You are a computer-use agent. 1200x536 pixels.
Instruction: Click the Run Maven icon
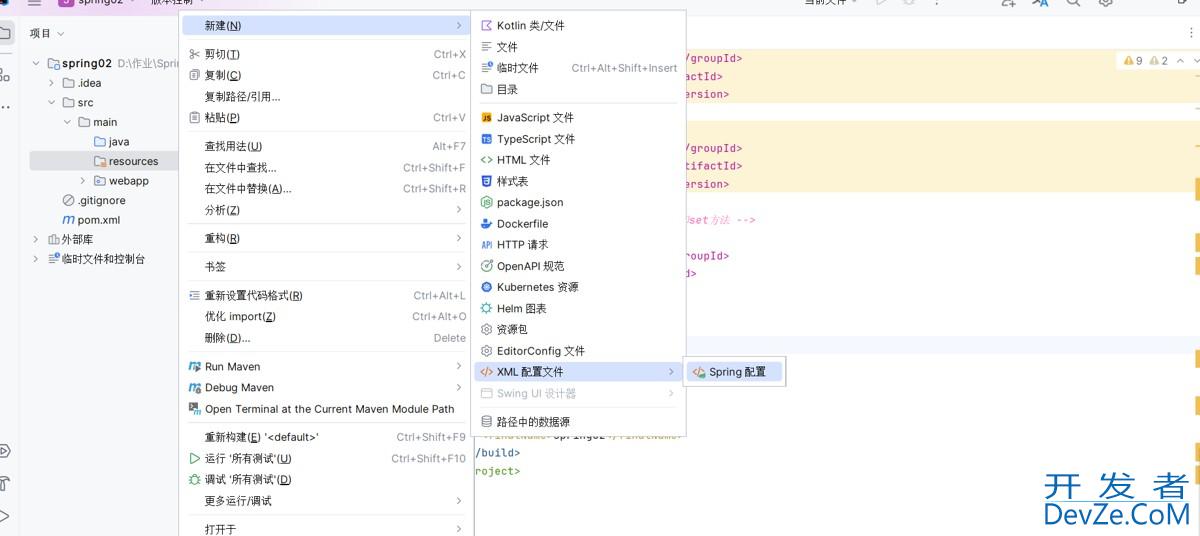[x=195, y=367]
